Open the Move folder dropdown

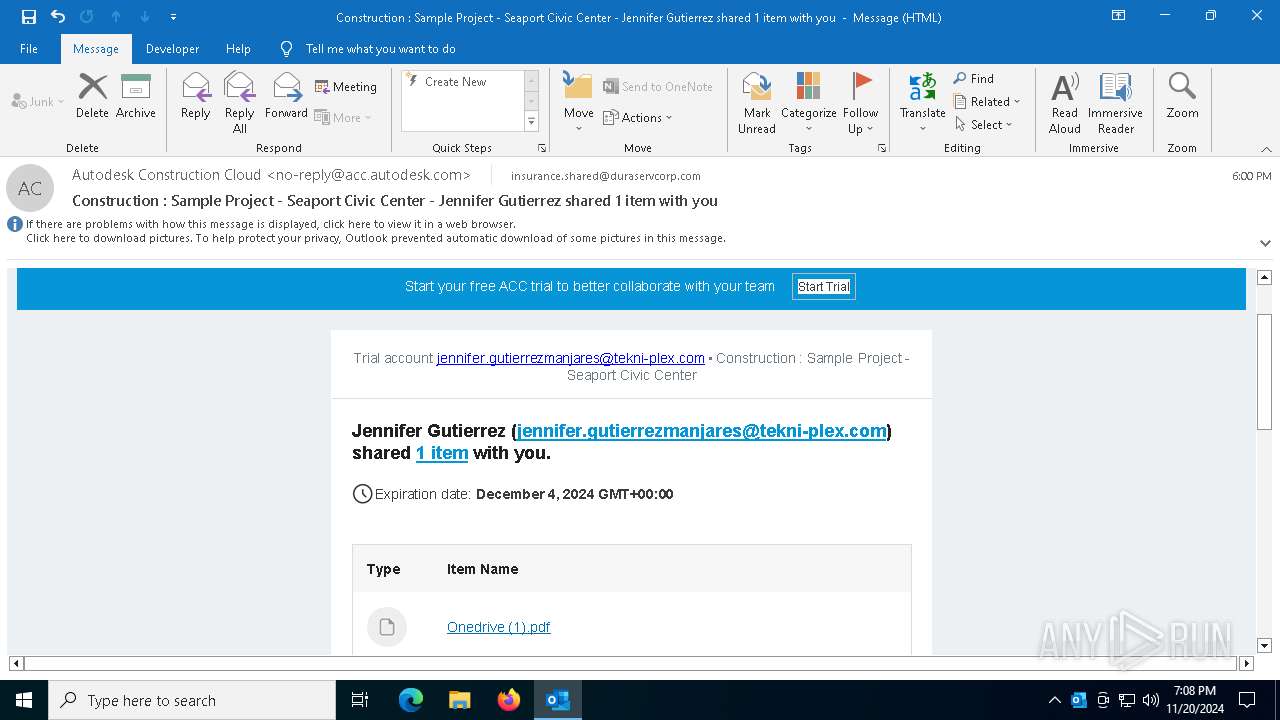pos(578,102)
